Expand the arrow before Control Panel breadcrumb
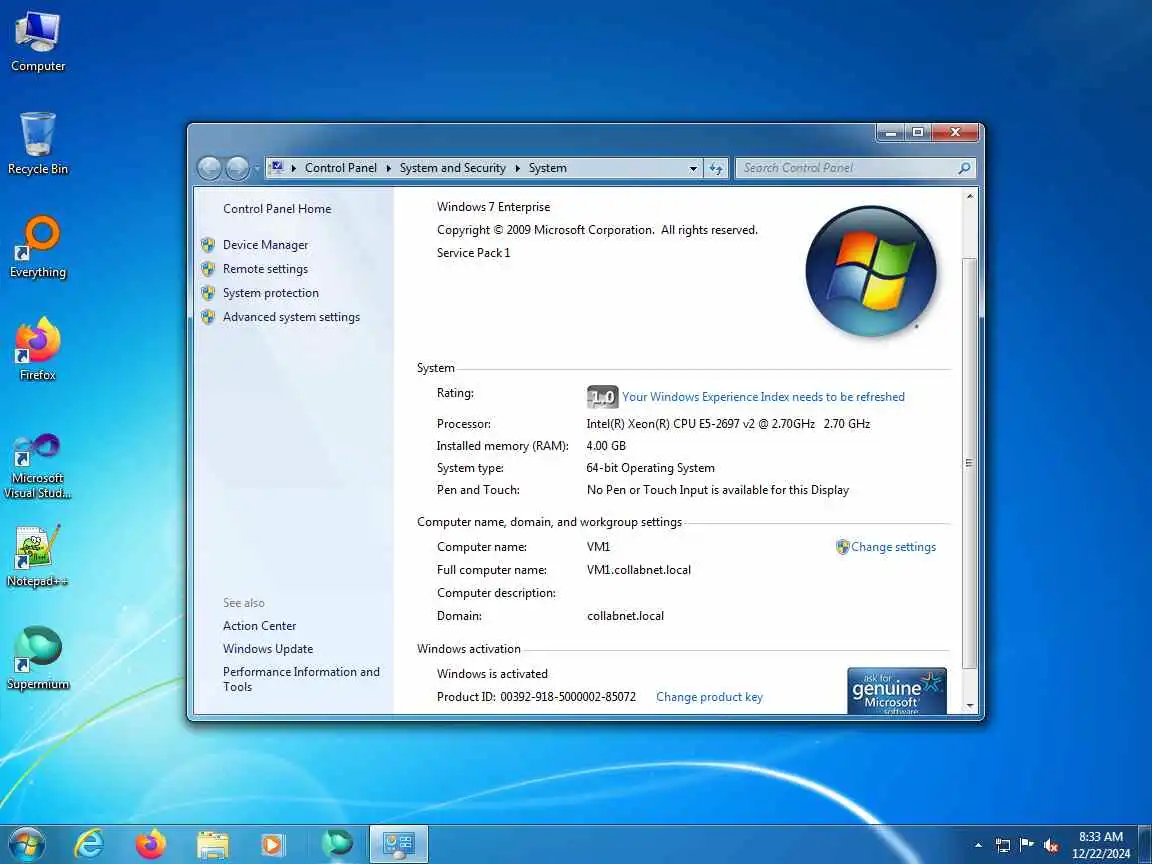 click(x=294, y=168)
